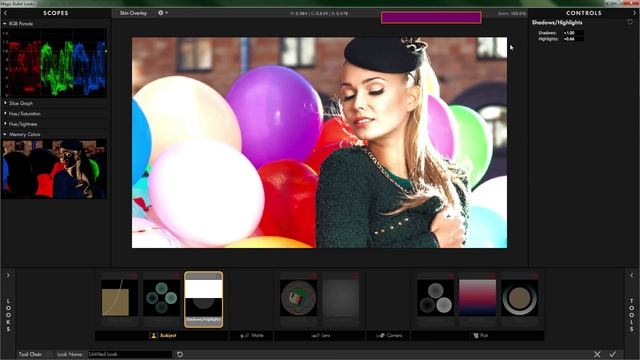Expand the Hue/Saturation scope

[x=5, y=113]
